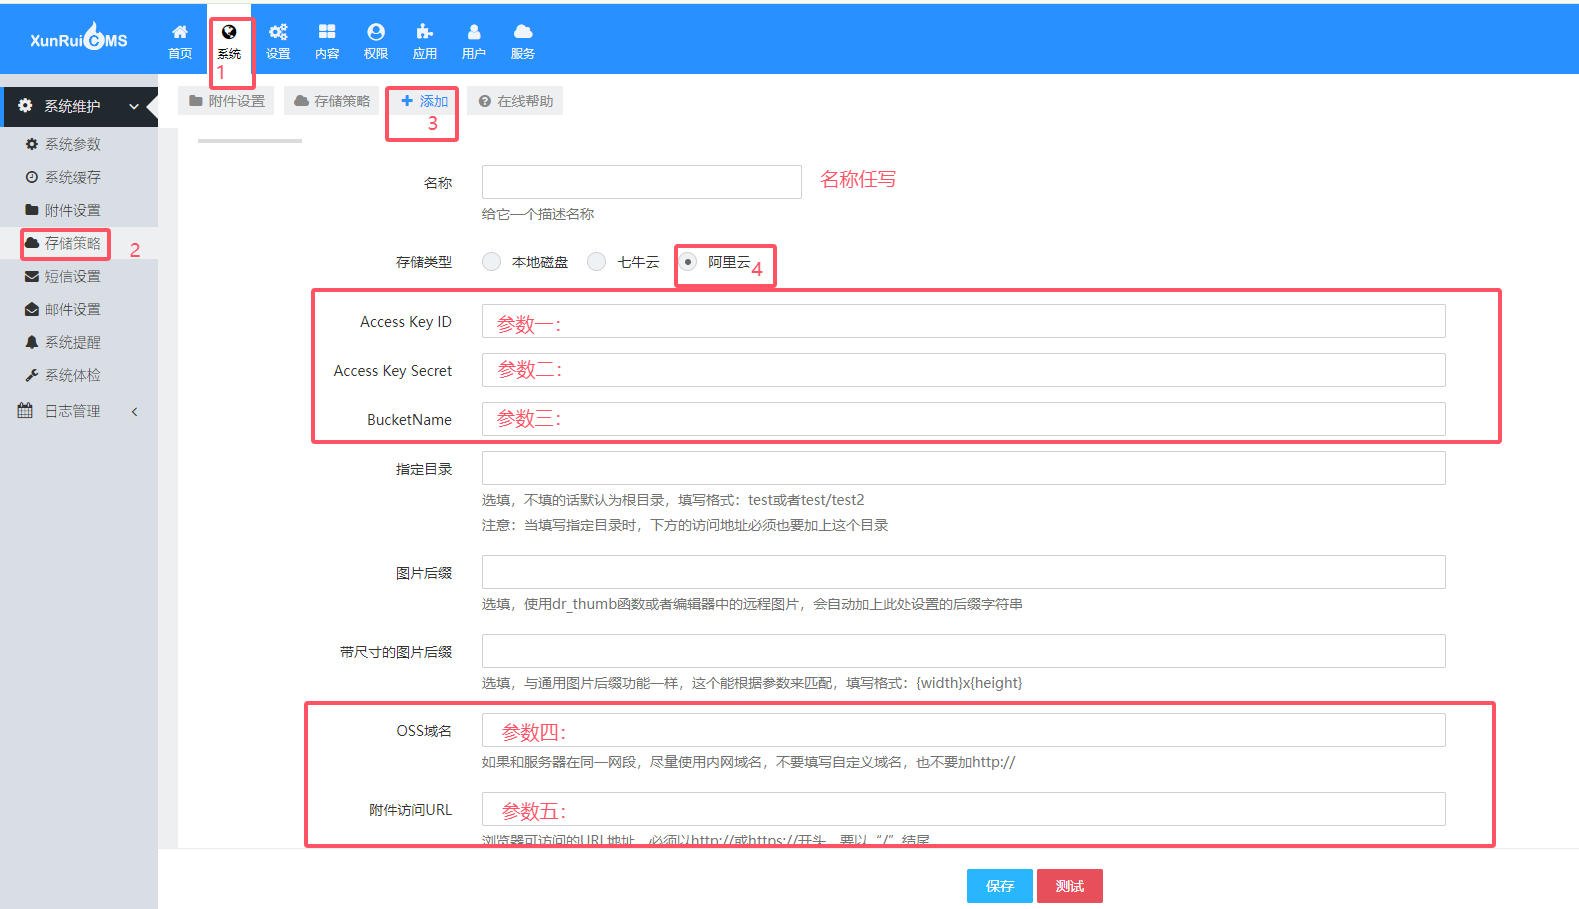
Task: Focus the 附件访问URL input field
Action: [964, 809]
